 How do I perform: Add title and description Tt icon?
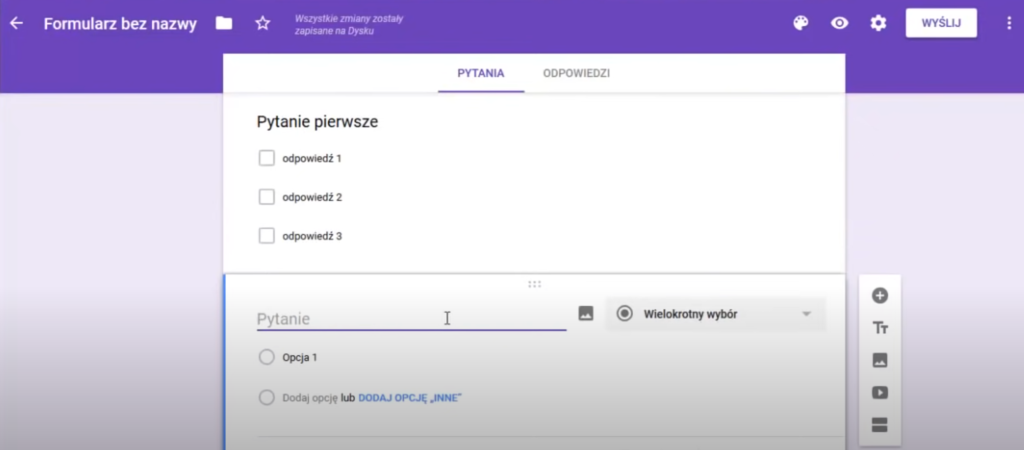point(880,328)
